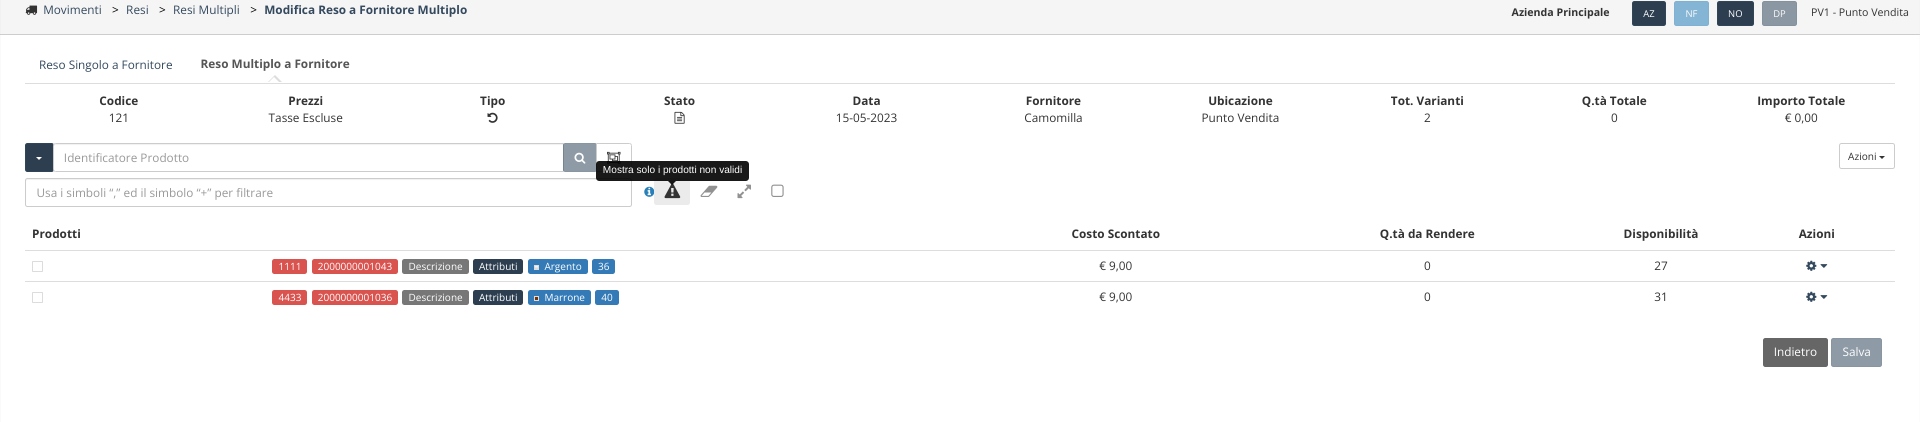The height and width of the screenshot is (422, 1920).
Task: Open the gear actions menu for Argento row
Action: pos(1816,266)
